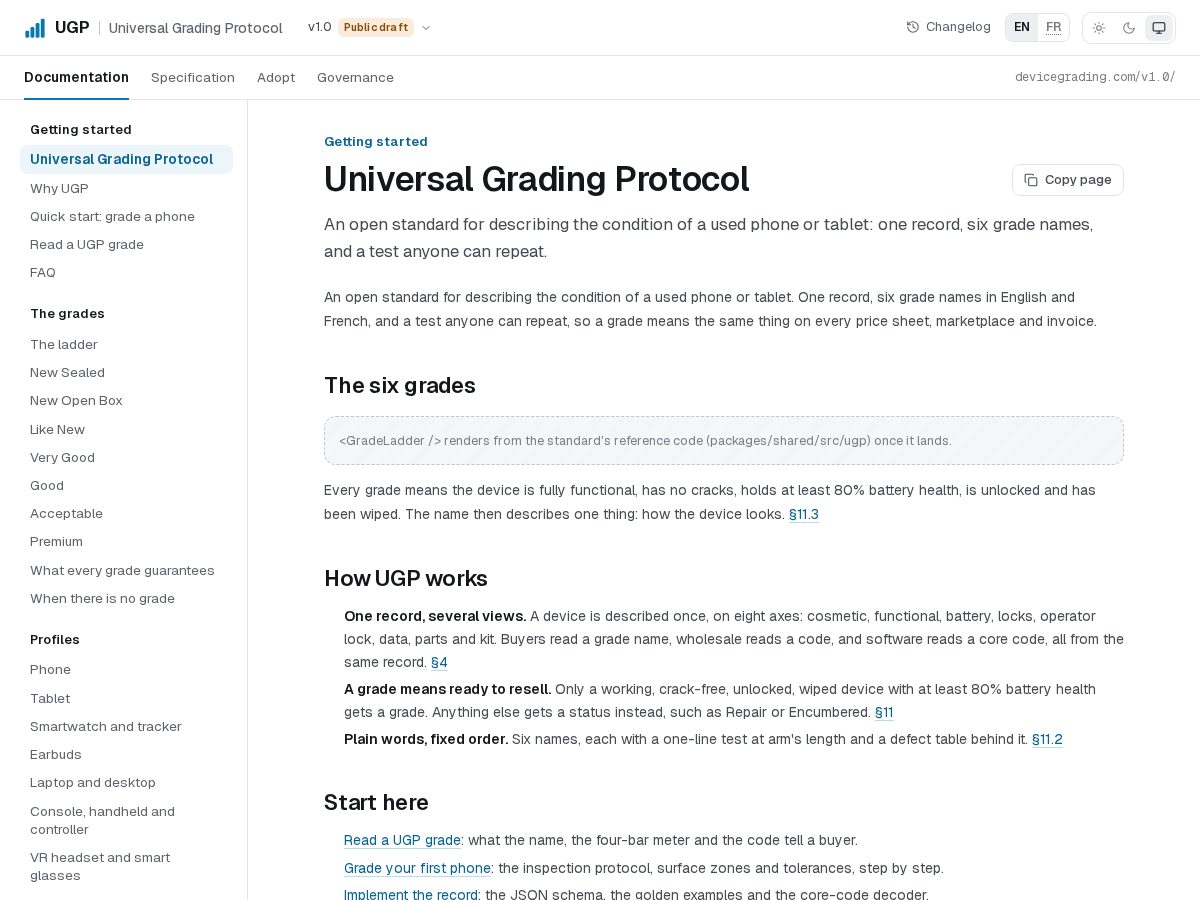Click The six grades heading
The height and width of the screenshot is (900, 1200).
pyautogui.click(x=400, y=386)
